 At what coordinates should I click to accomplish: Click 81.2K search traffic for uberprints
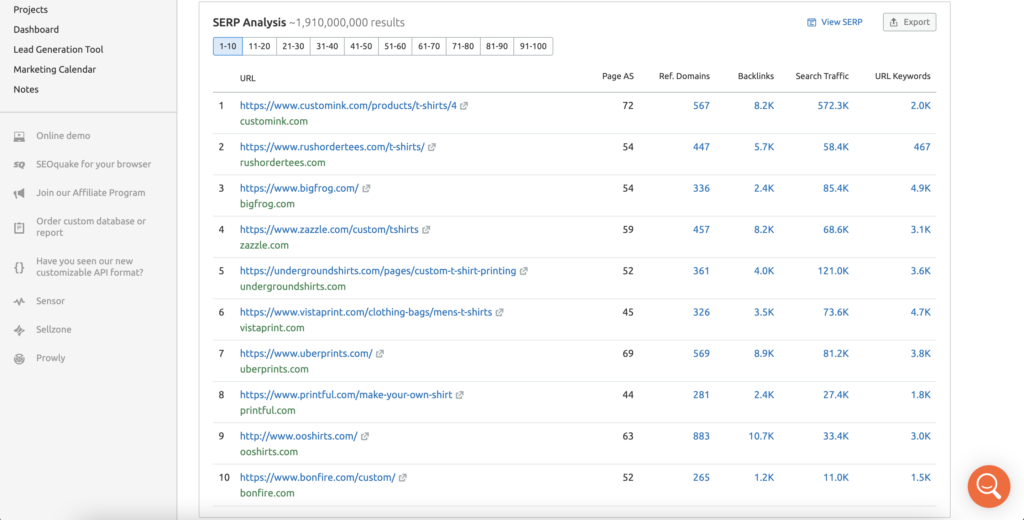836,353
